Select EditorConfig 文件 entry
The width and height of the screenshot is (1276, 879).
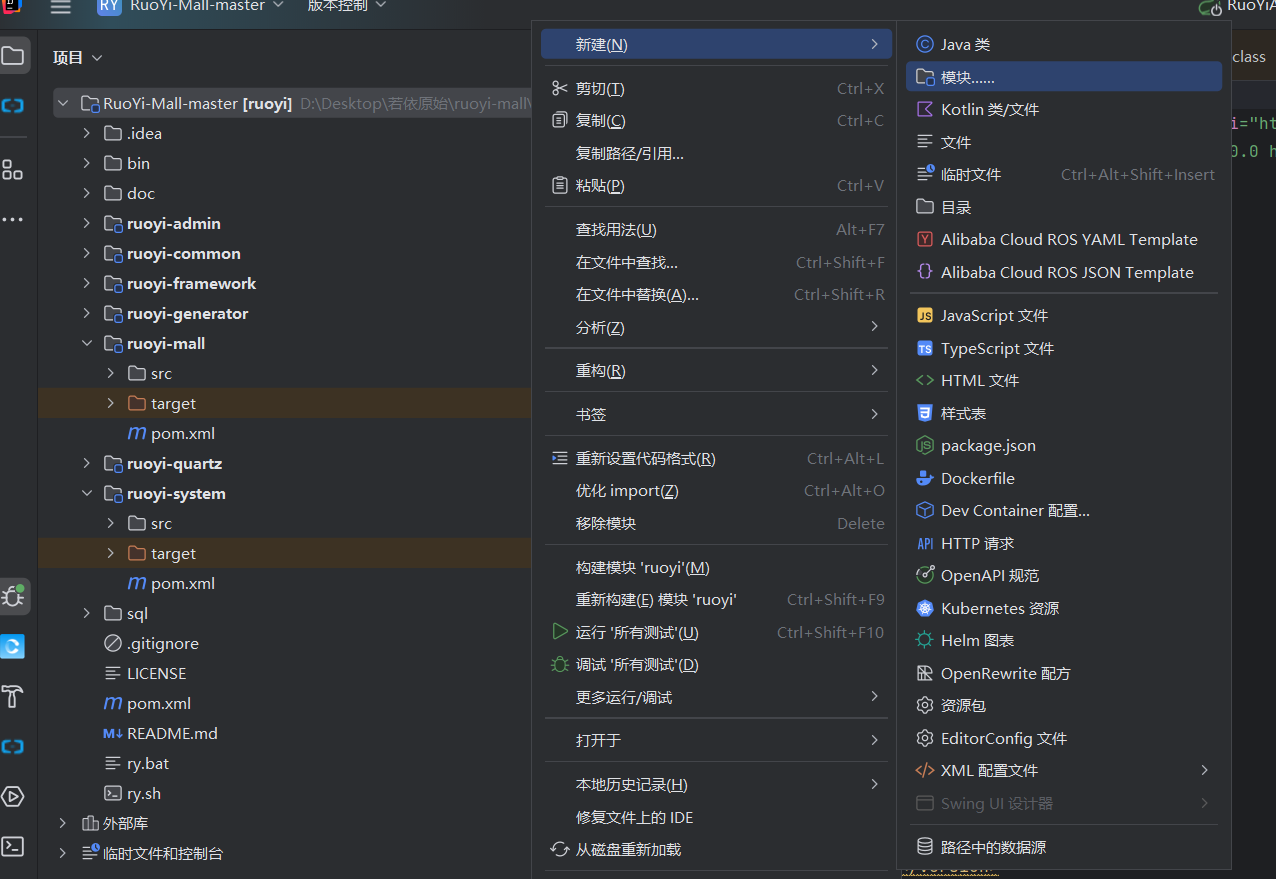point(1064,738)
